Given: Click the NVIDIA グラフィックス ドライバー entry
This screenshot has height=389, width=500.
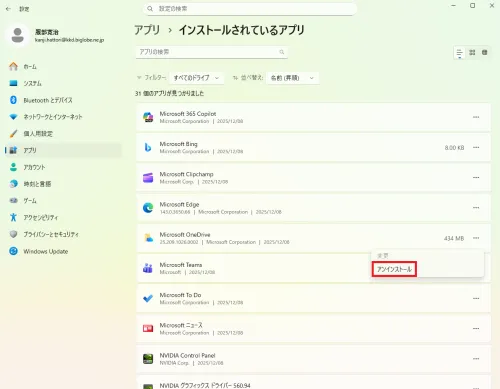Looking at the screenshot, I should [x=313, y=383].
